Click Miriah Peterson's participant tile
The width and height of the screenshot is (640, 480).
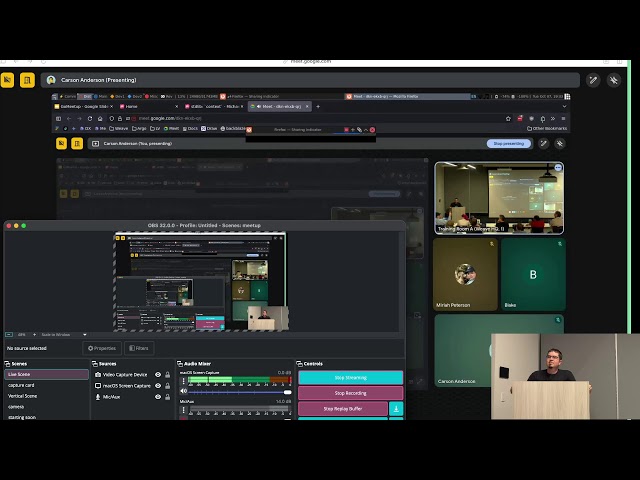pyautogui.click(x=465, y=274)
